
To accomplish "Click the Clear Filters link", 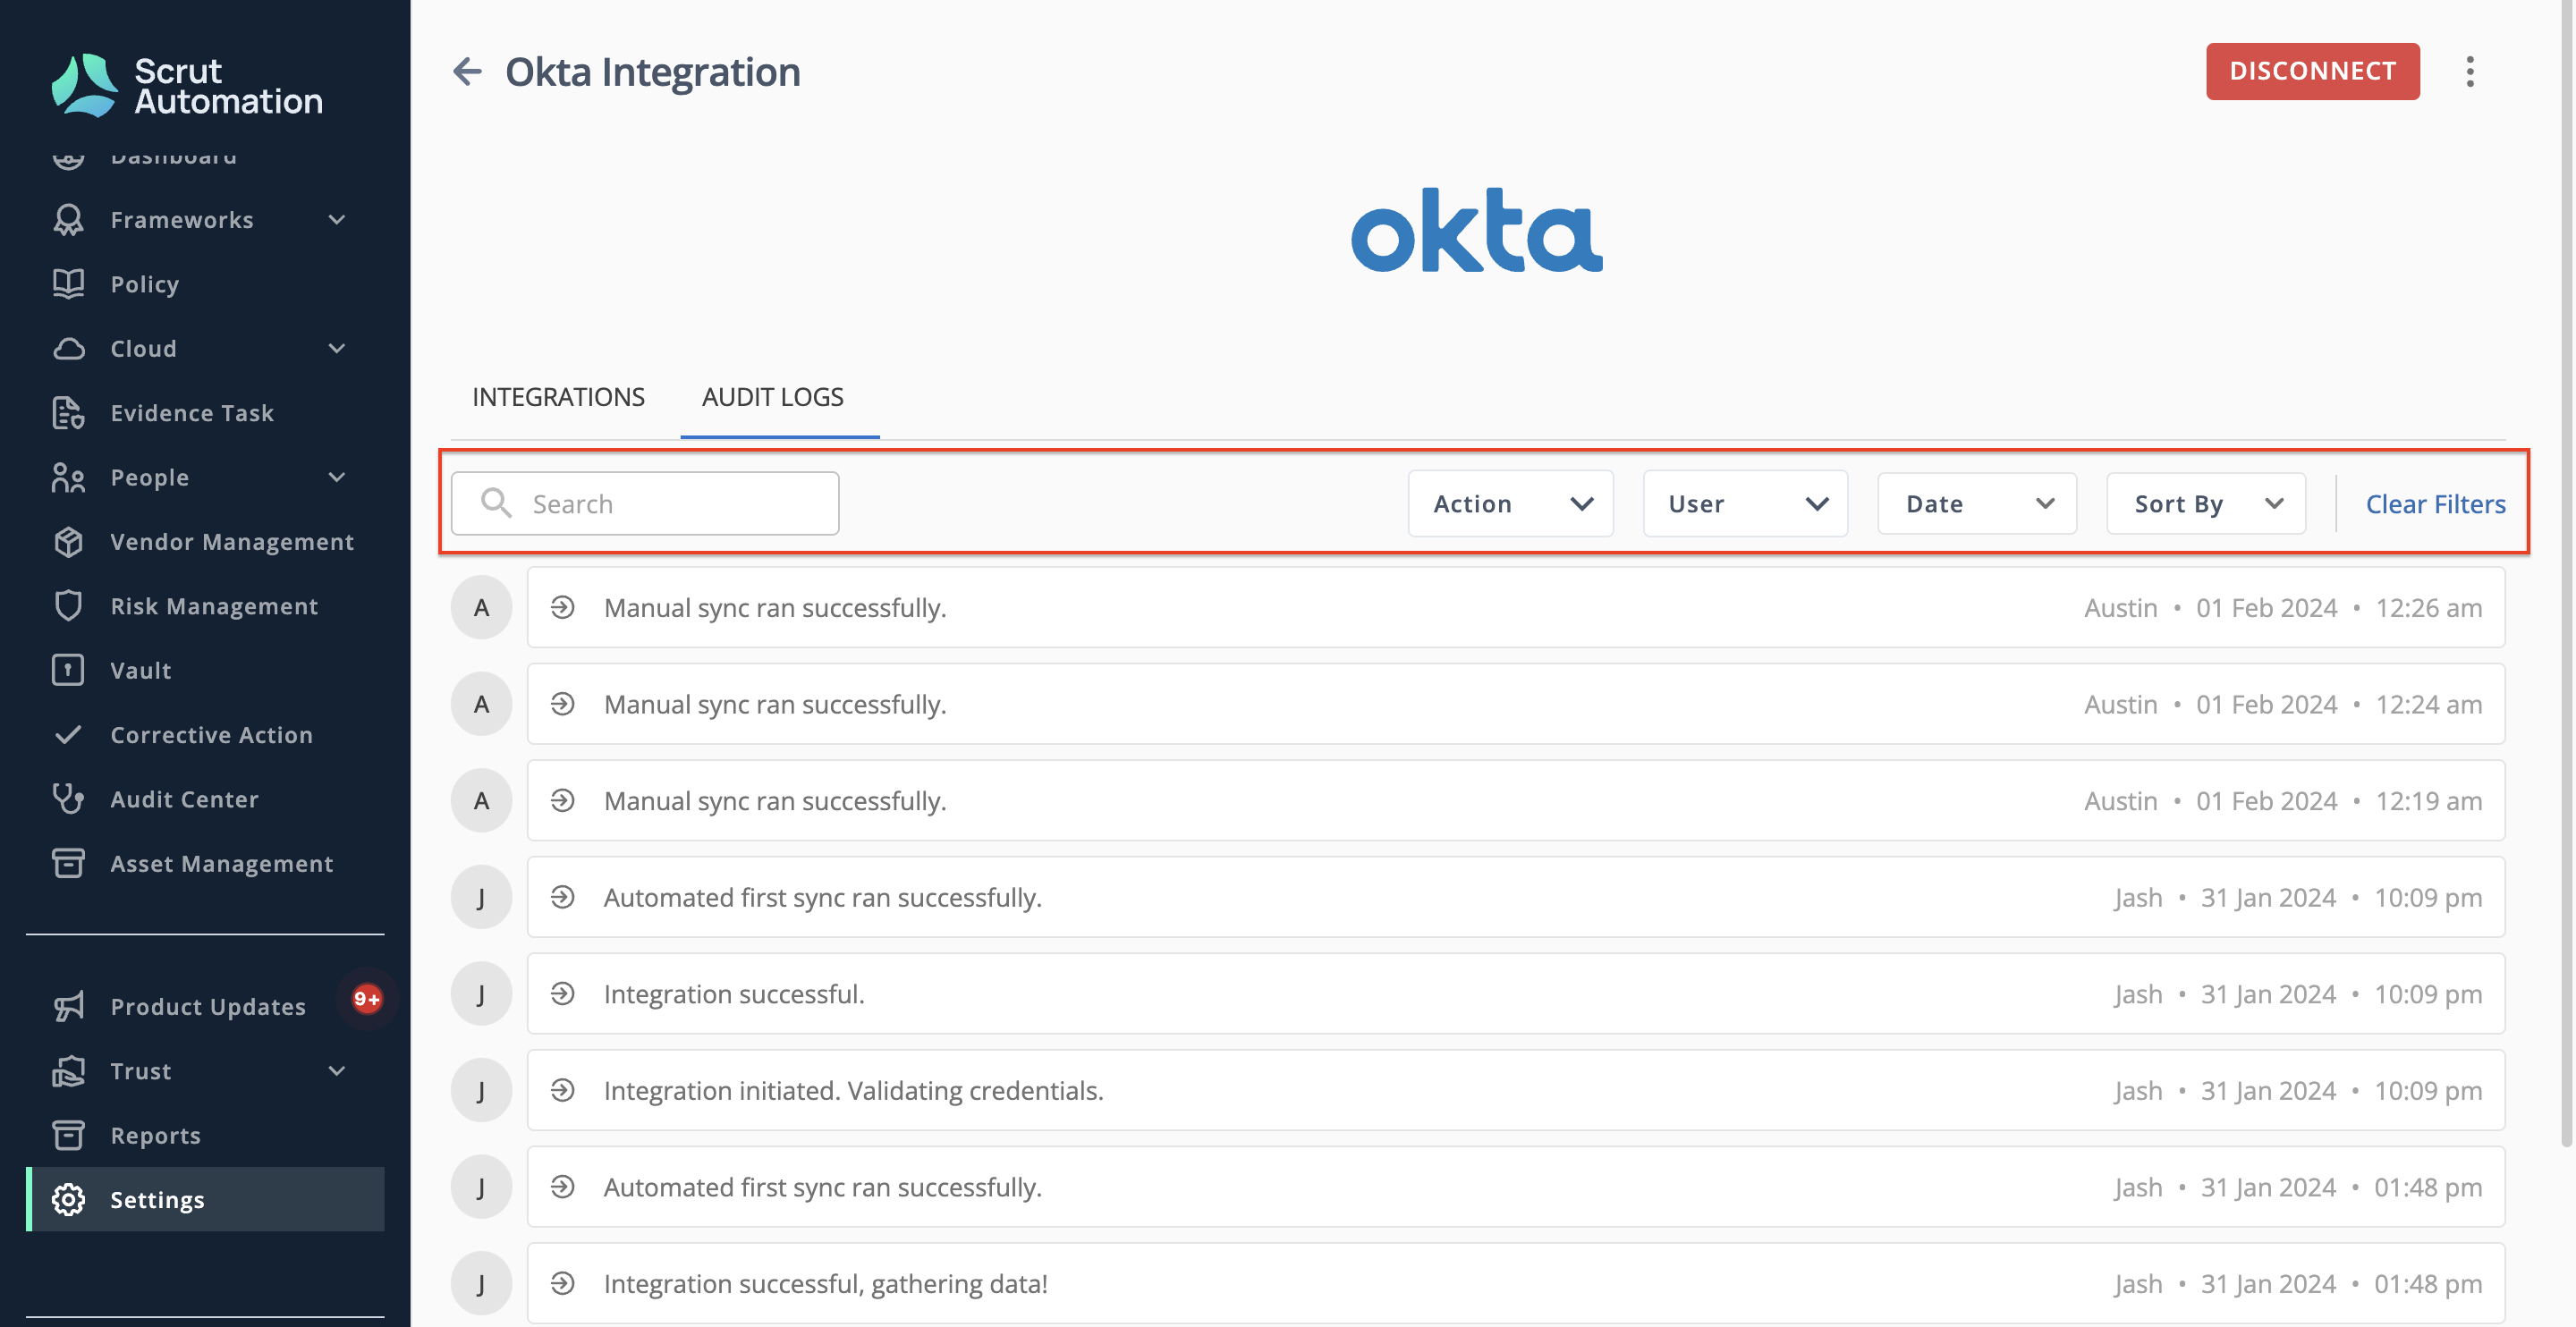I will click(2435, 504).
